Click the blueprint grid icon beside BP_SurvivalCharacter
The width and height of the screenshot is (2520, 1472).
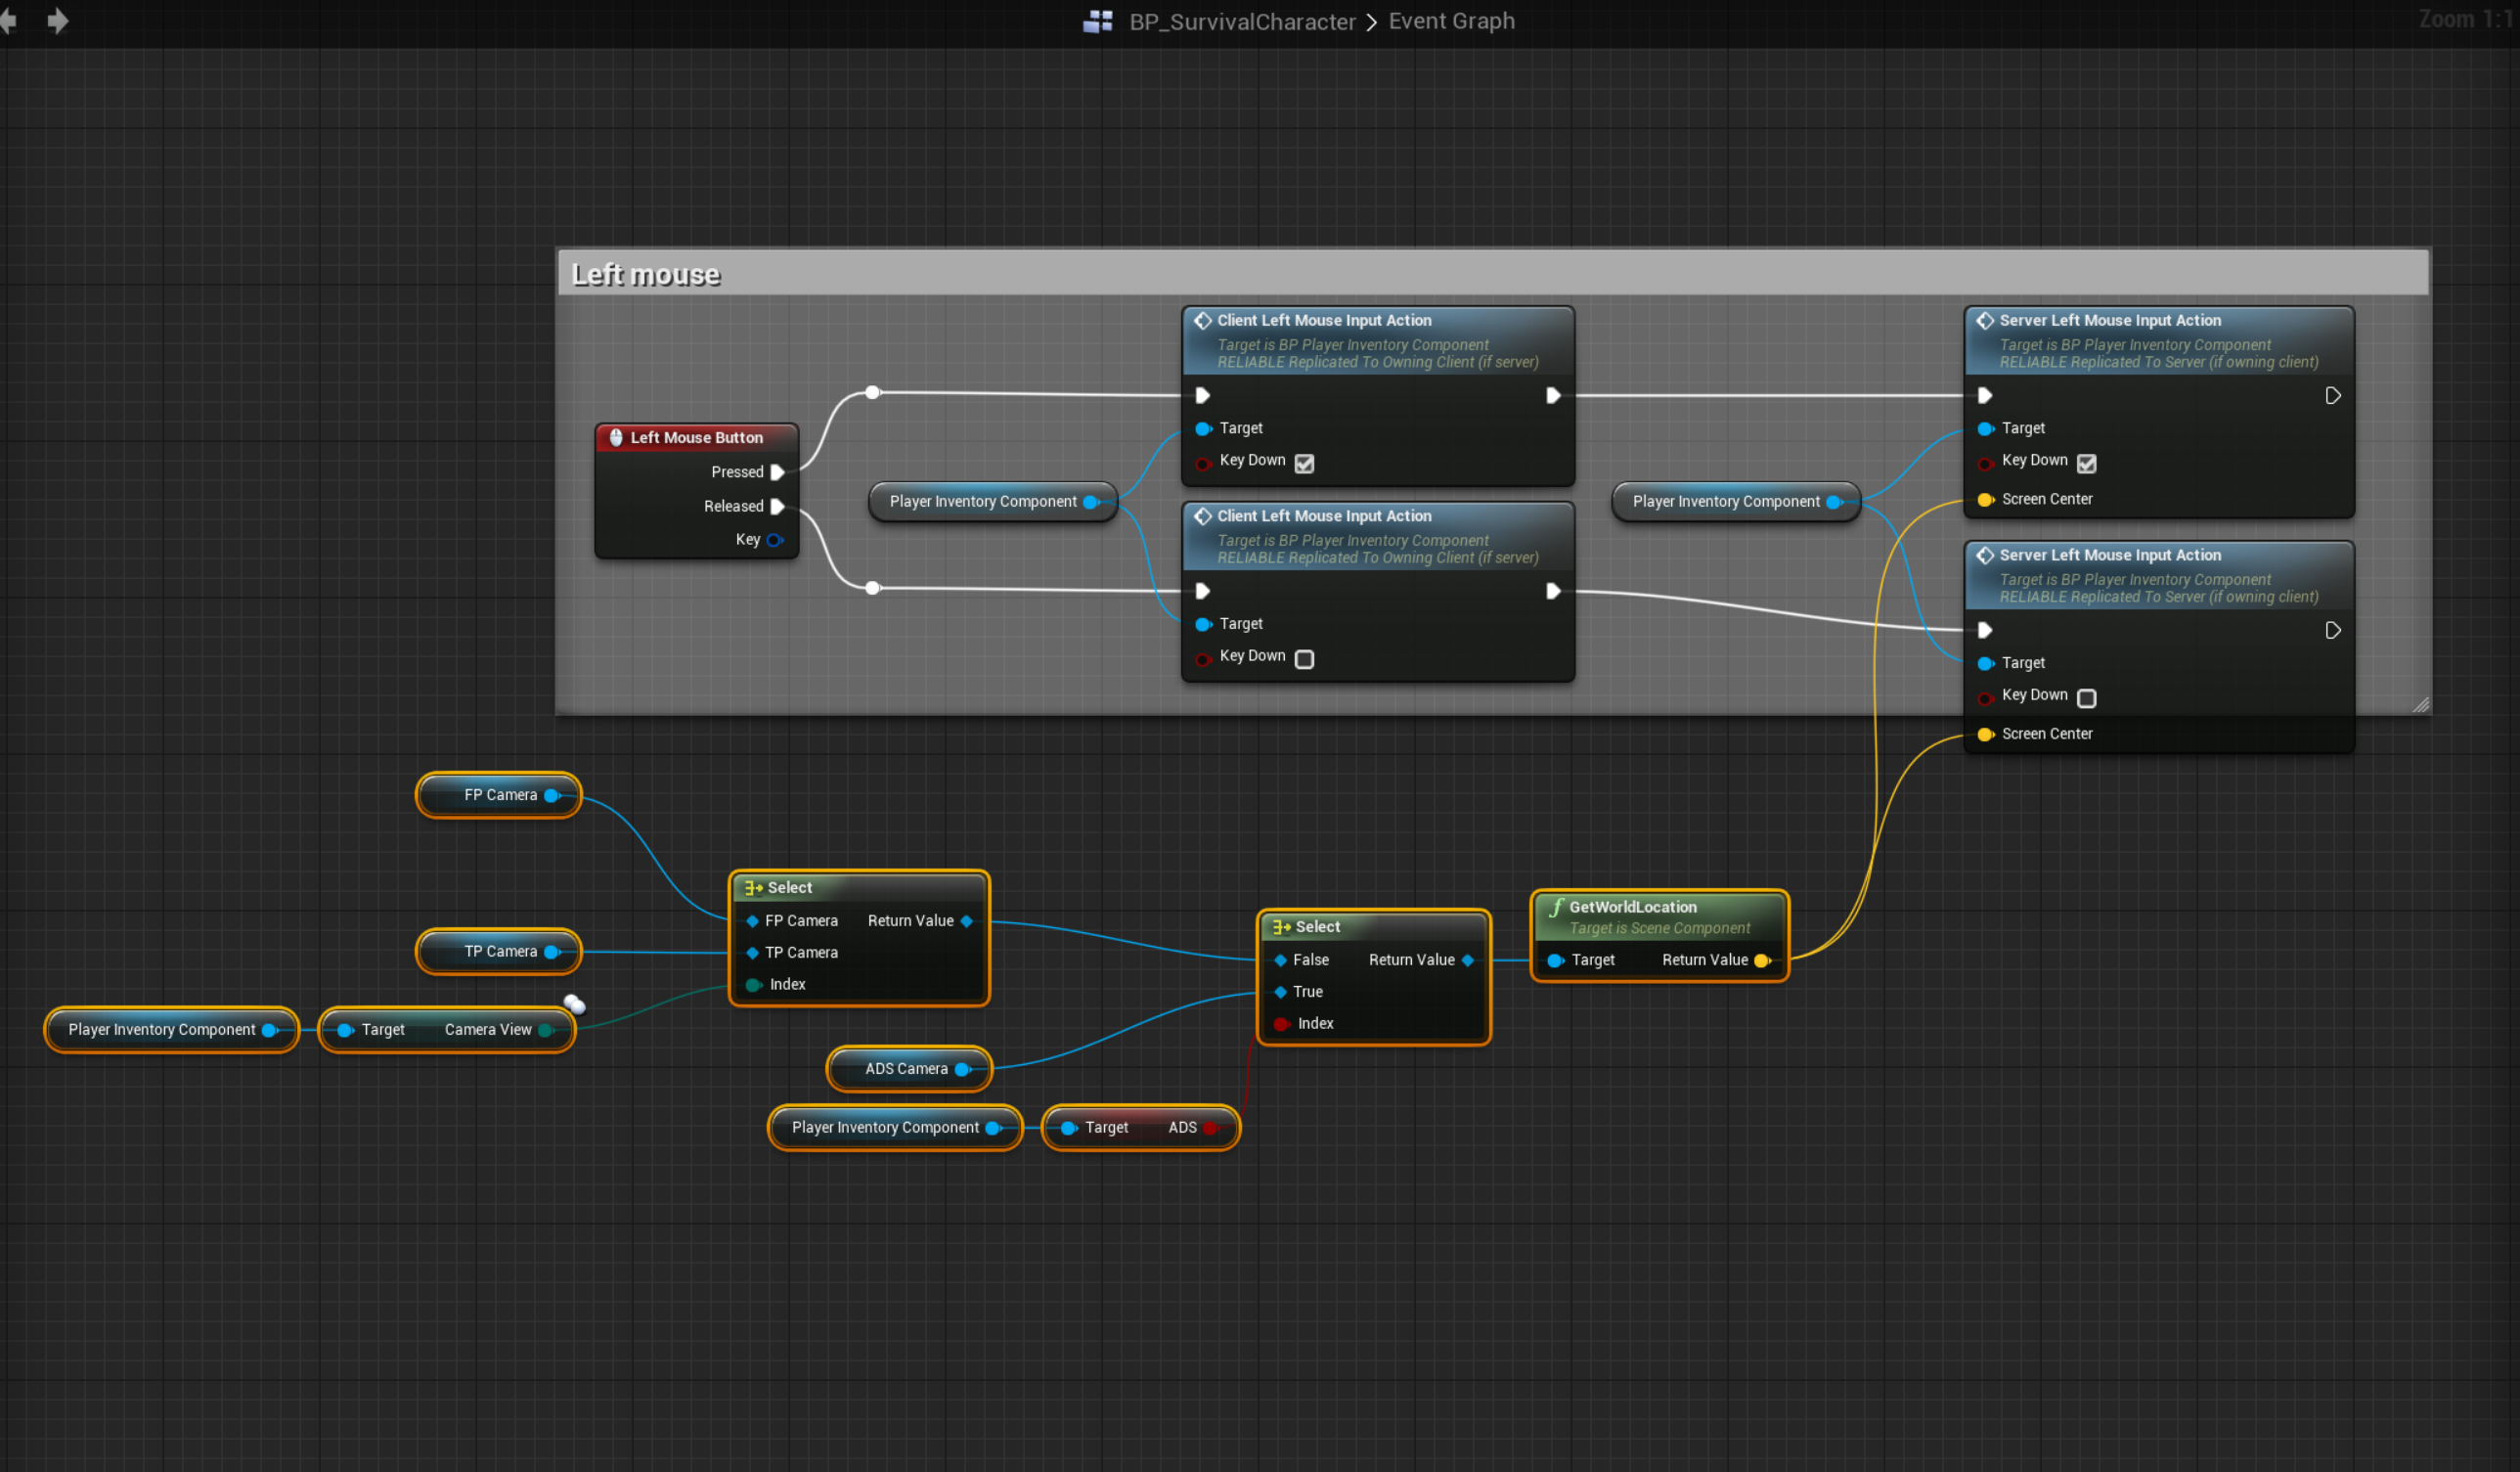click(1098, 21)
